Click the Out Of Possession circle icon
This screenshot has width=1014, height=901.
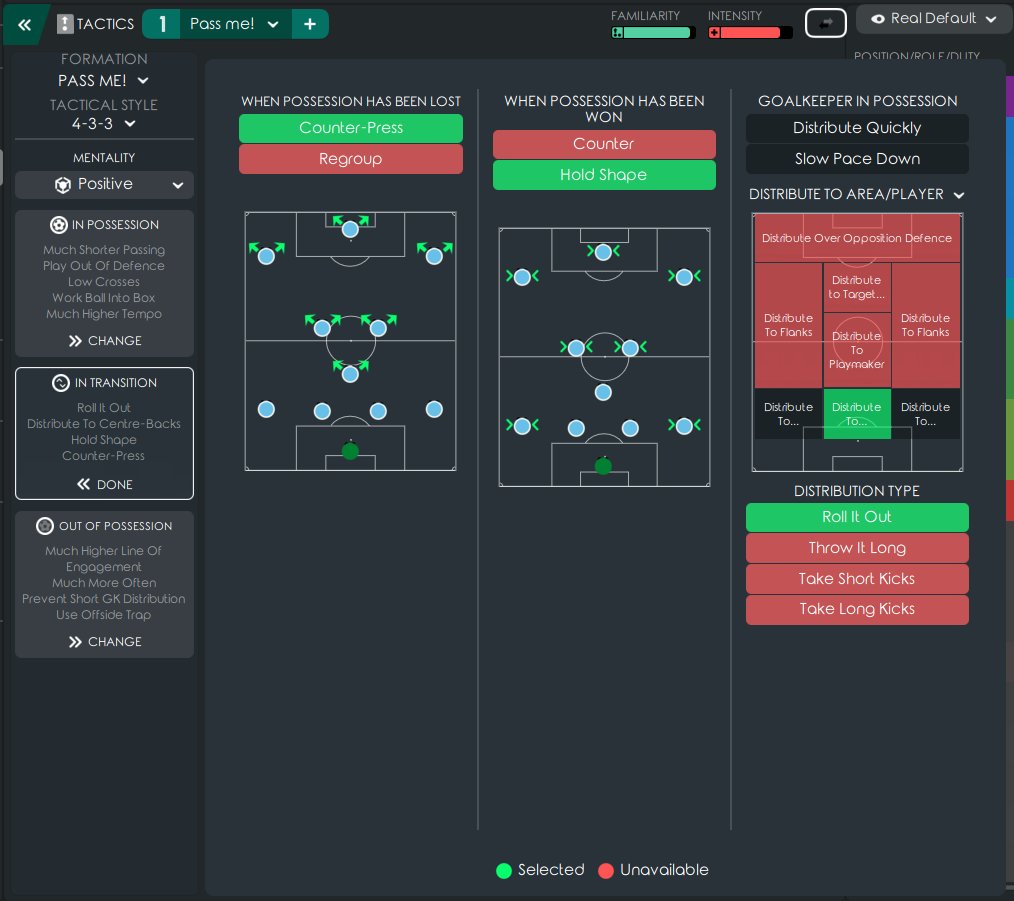click(x=45, y=526)
